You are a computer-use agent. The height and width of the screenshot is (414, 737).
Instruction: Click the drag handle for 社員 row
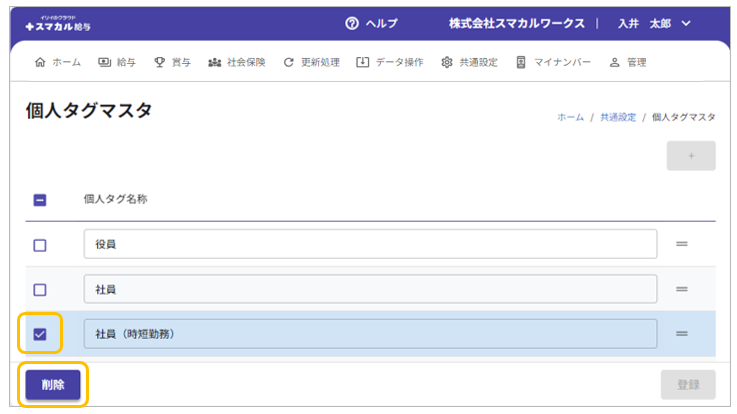[681, 289]
